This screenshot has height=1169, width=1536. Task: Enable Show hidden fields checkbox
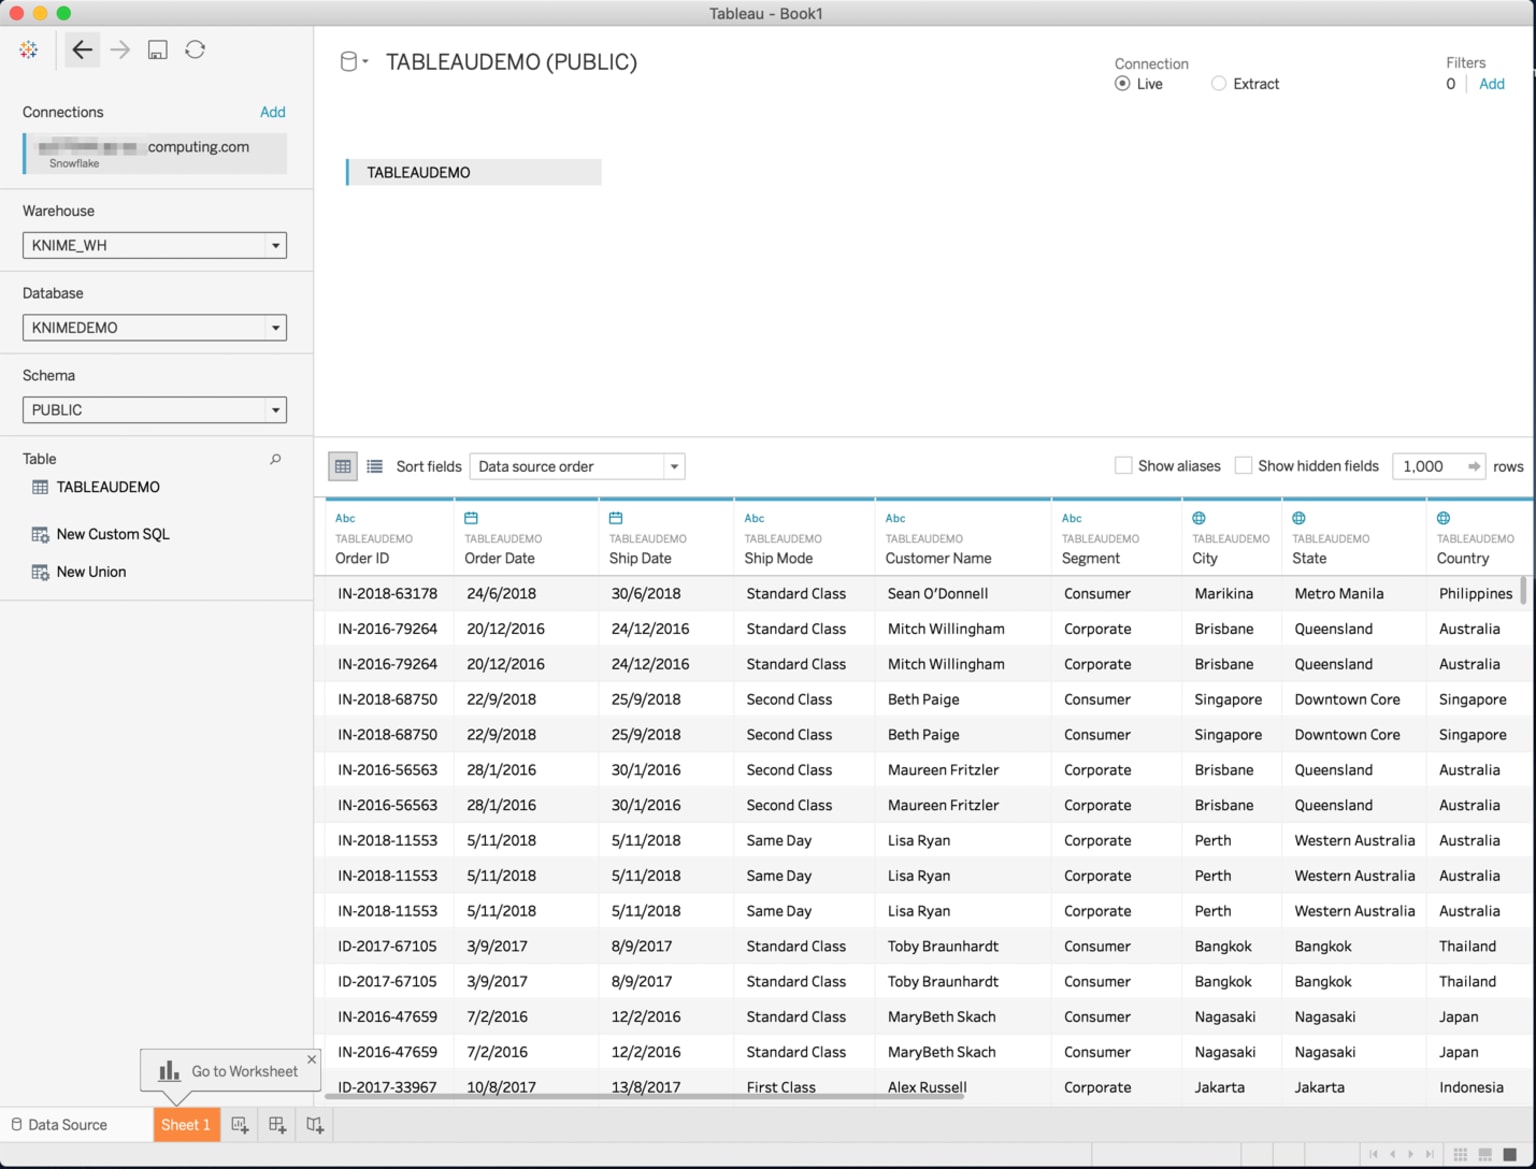click(1244, 466)
